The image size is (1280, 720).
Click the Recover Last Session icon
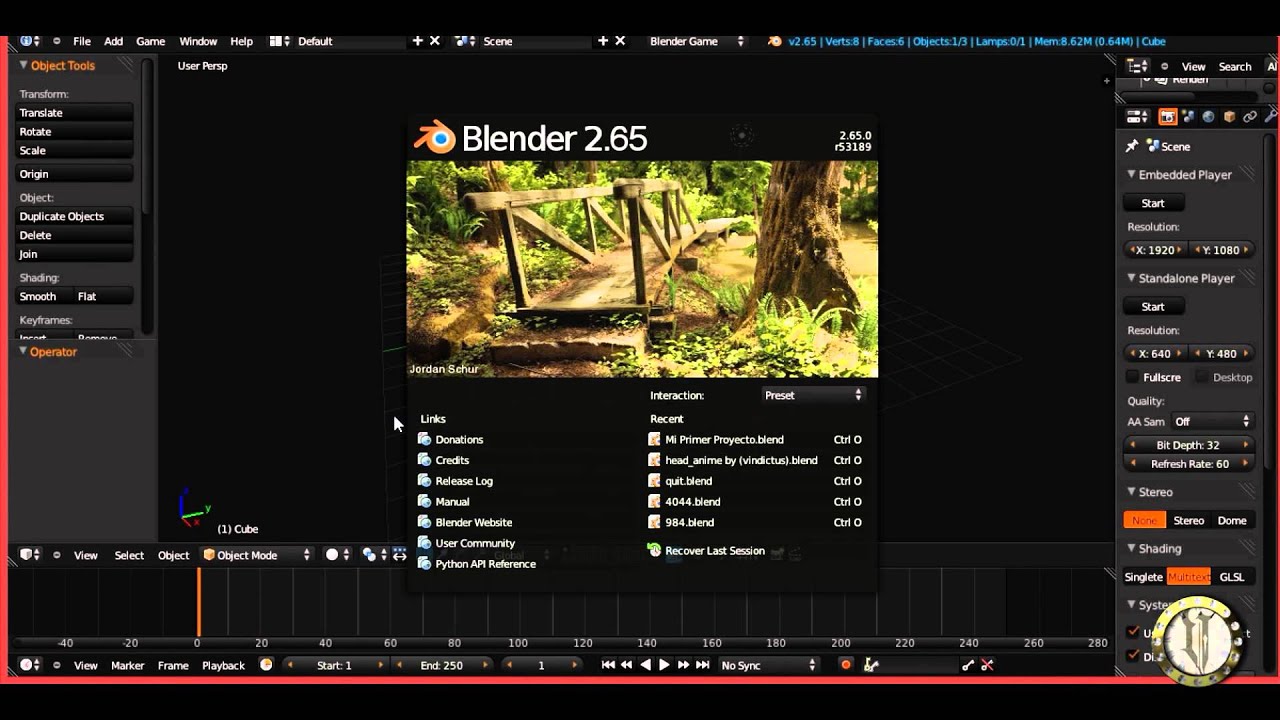tap(655, 550)
